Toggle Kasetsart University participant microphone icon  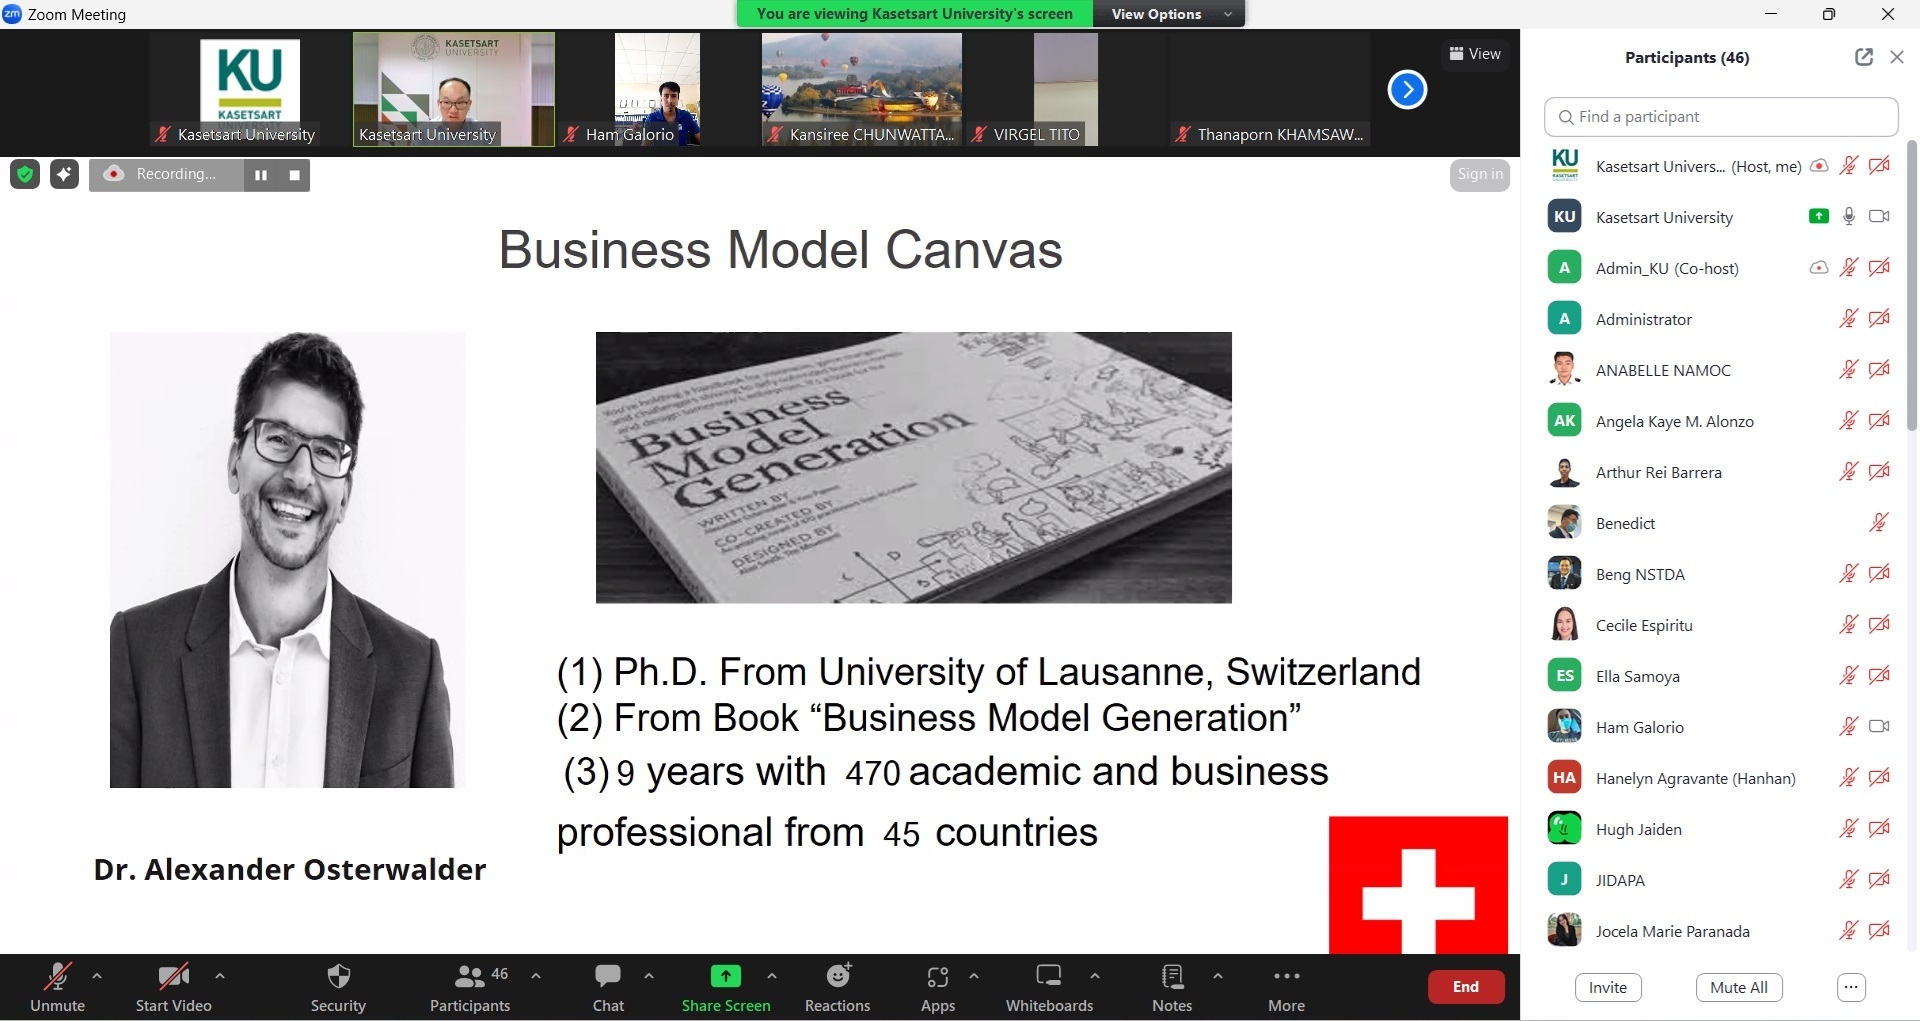pyautogui.click(x=1849, y=216)
